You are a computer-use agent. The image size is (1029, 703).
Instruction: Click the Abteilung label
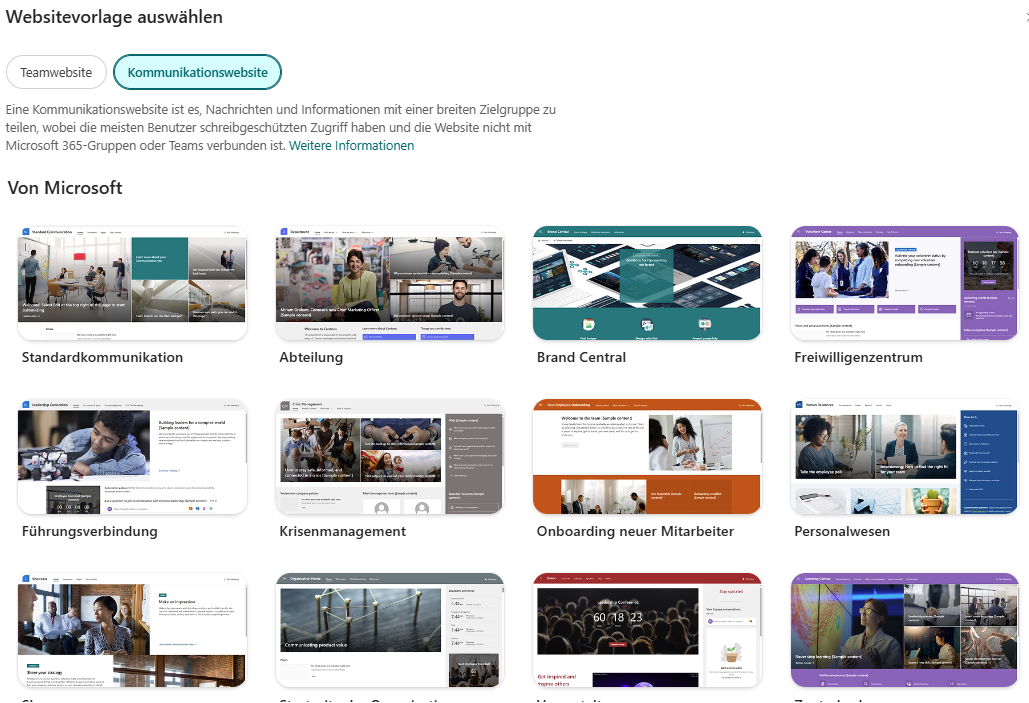pos(311,358)
